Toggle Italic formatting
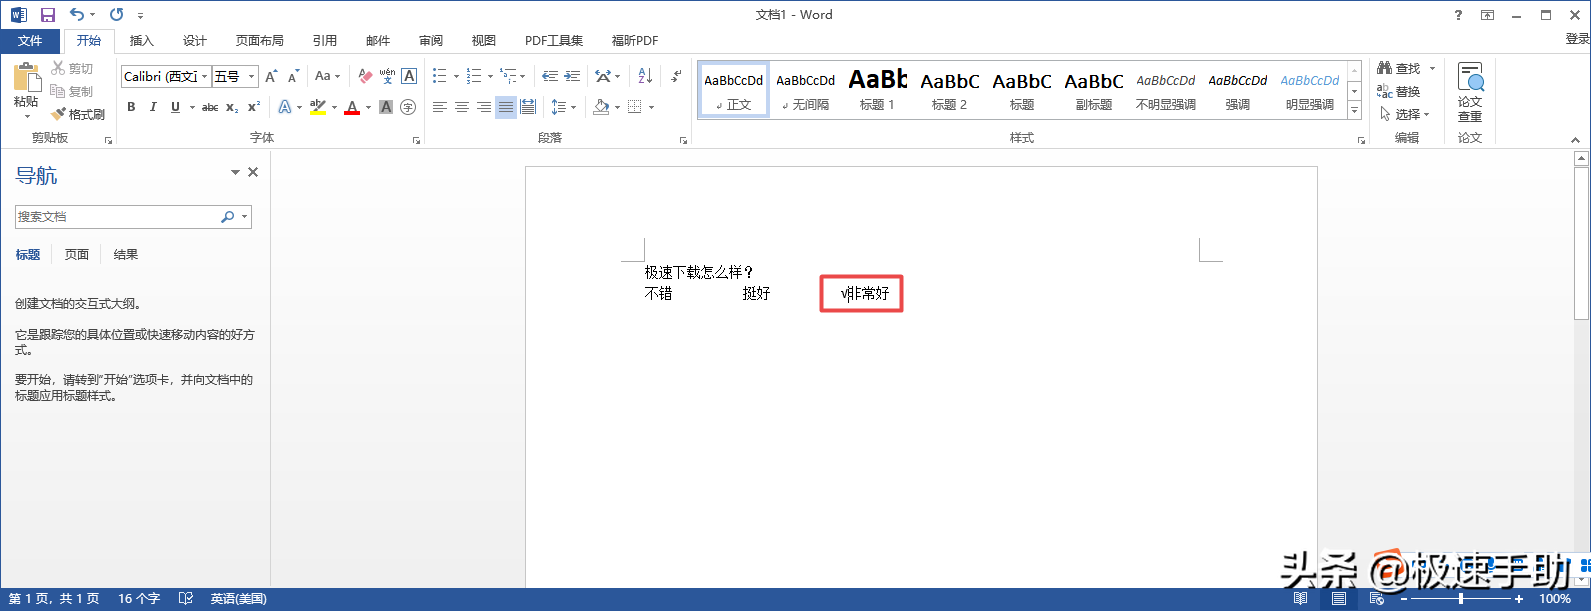The width and height of the screenshot is (1591, 611). [153, 107]
